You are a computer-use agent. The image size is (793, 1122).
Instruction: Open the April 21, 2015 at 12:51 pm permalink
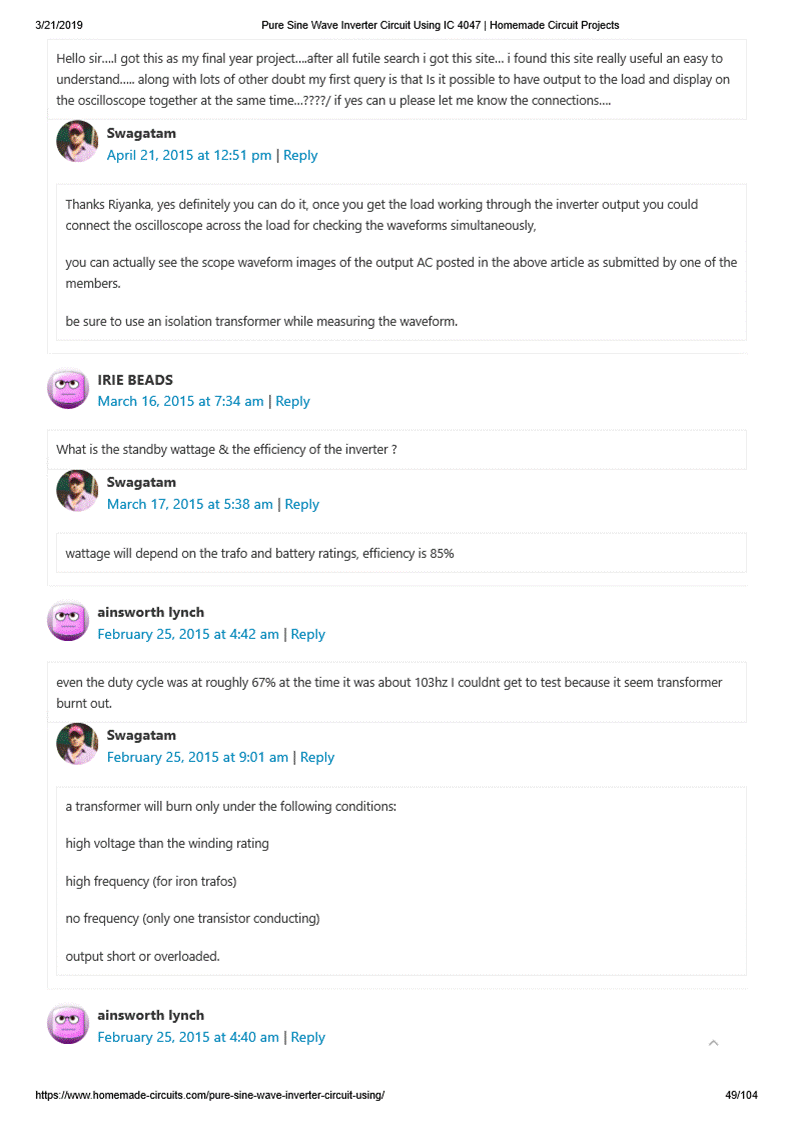tap(189, 155)
